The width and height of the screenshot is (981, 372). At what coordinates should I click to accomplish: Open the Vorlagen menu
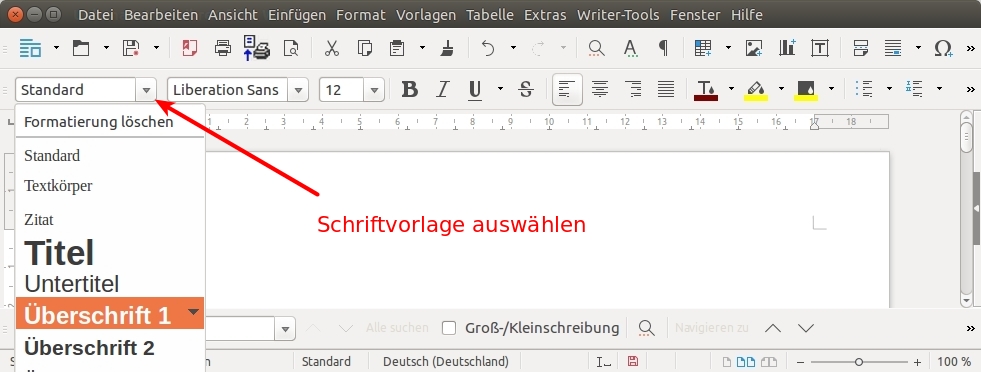pos(426,14)
